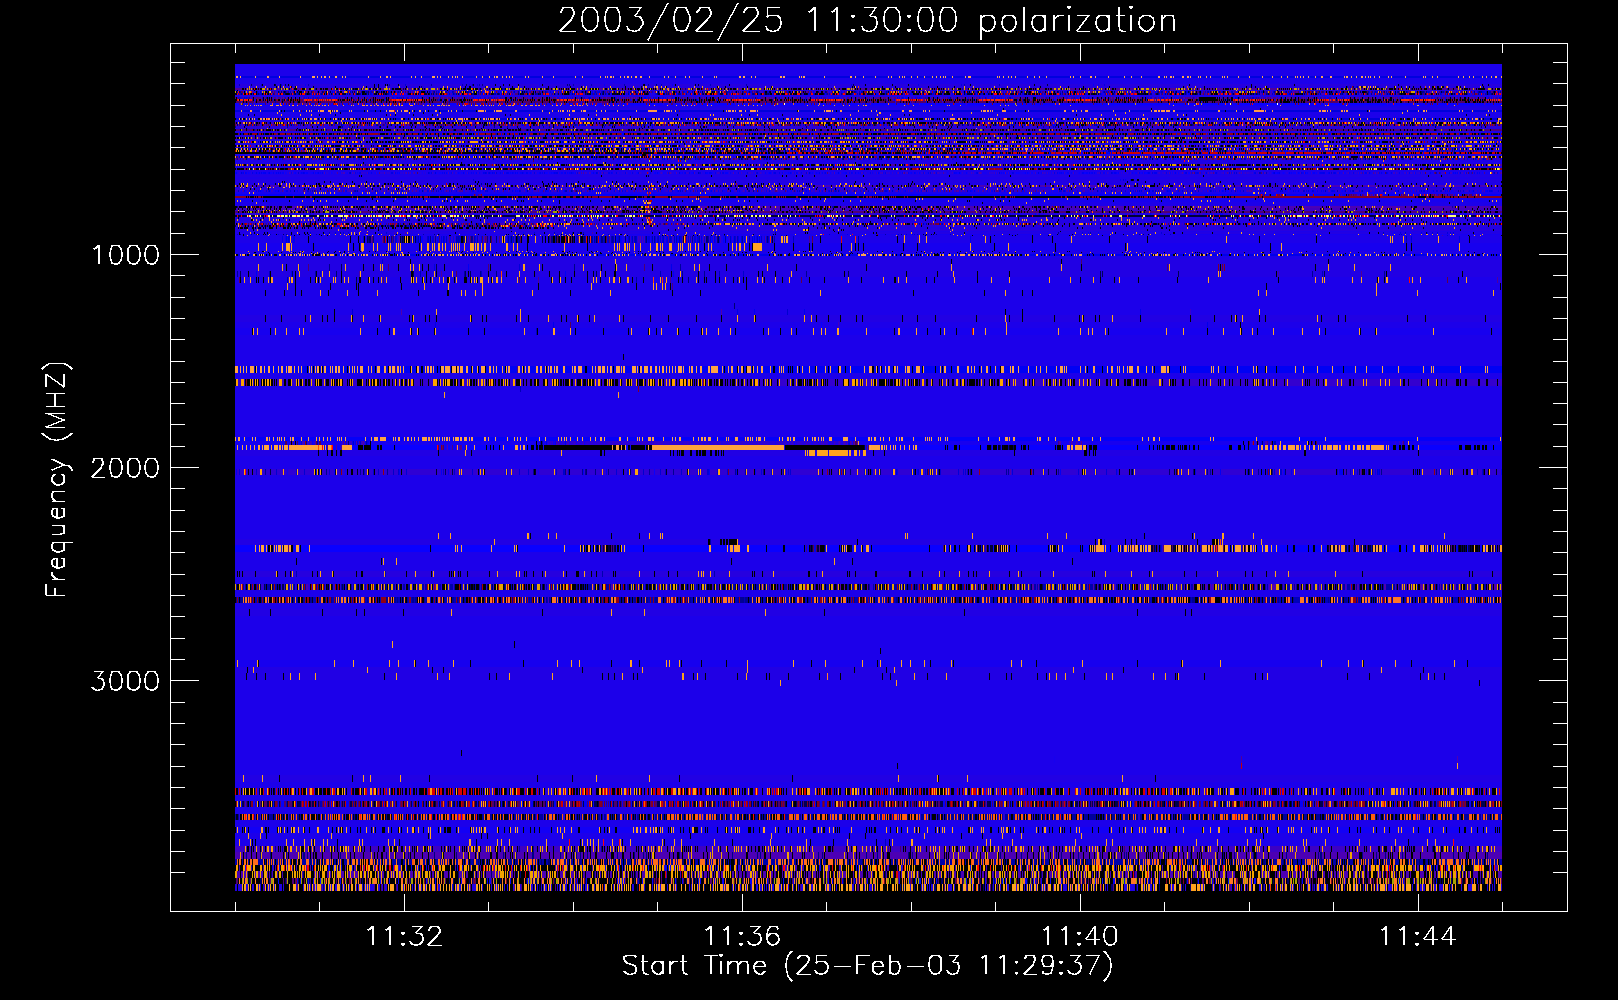The height and width of the screenshot is (1000, 1618).
Task: Click the 'Frequency (MHZ)' axis title
Action: pos(57,480)
